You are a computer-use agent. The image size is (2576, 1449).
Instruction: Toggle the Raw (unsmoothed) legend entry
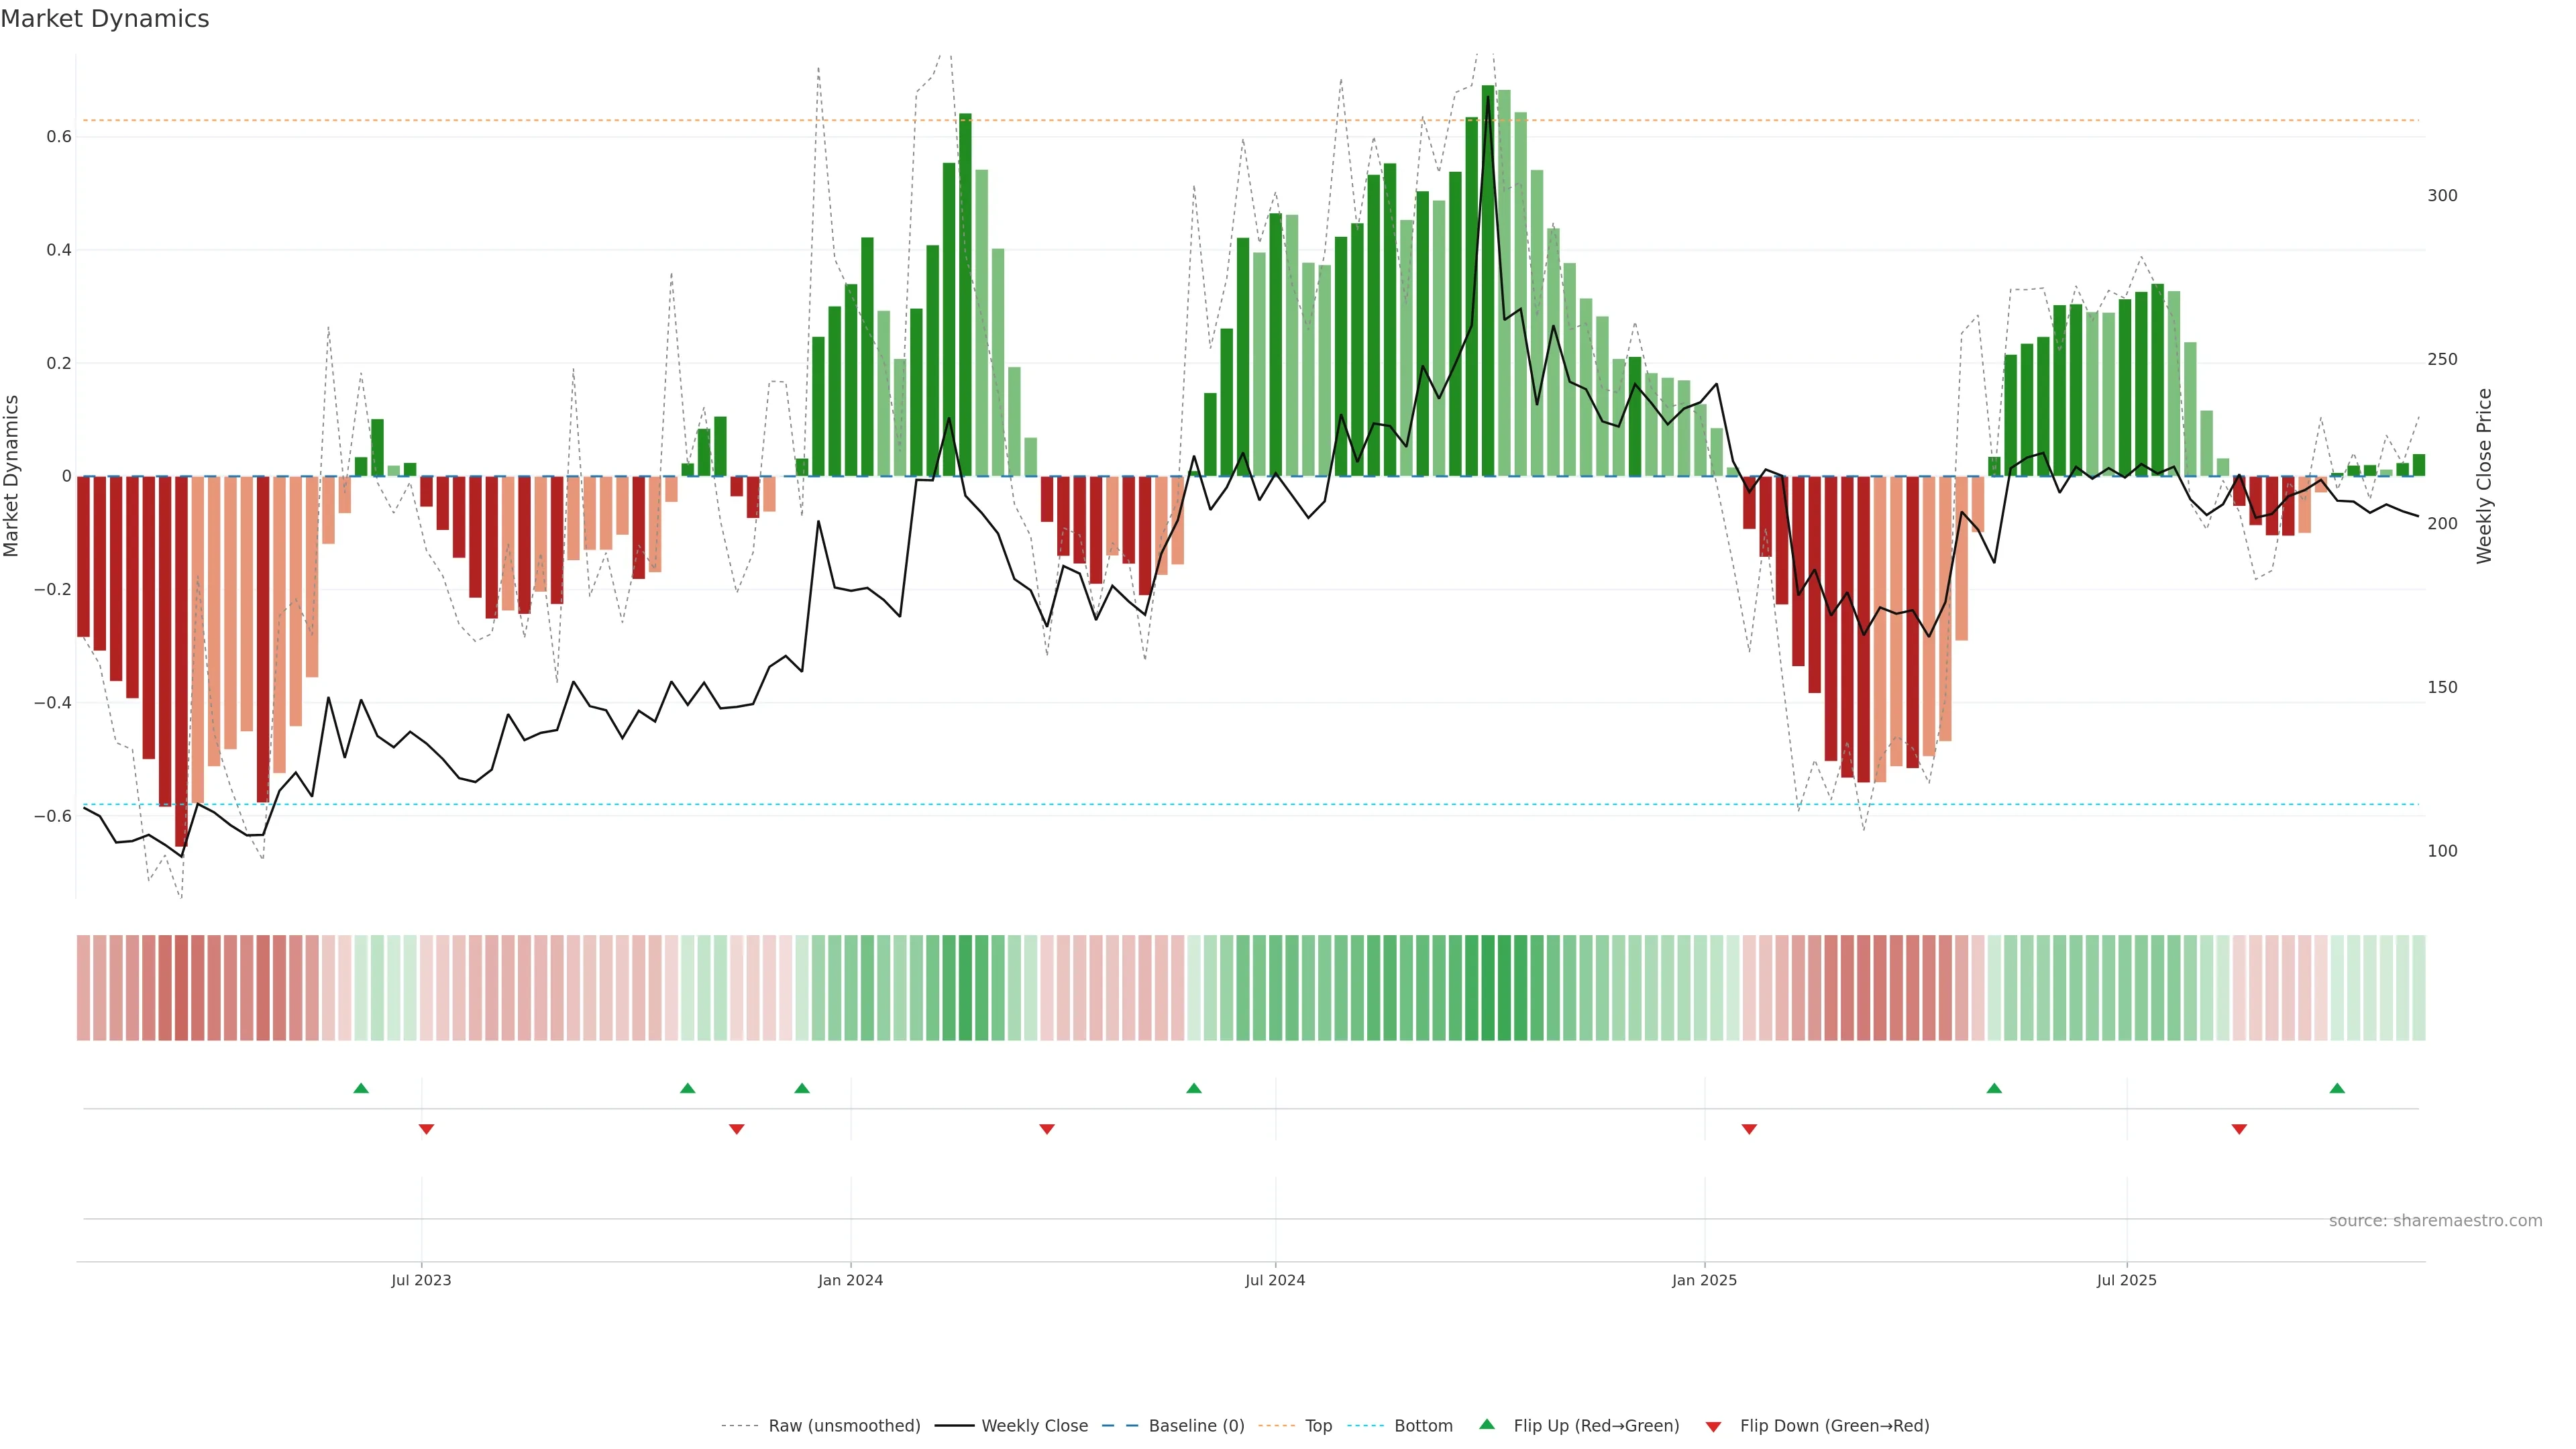click(x=843, y=1426)
